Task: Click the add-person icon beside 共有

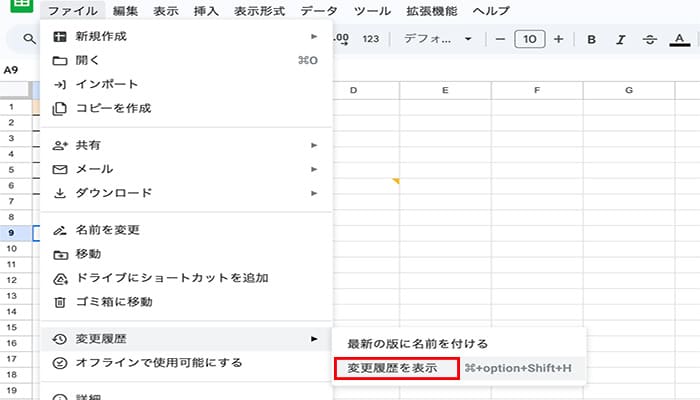Action: pyautogui.click(x=60, y=146)
